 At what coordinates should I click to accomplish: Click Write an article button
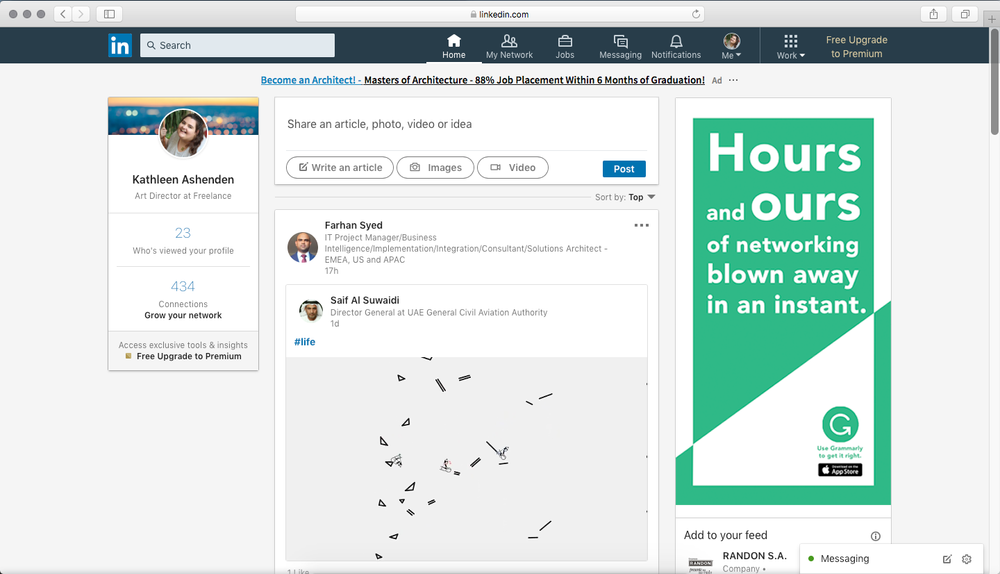(340, 168)
